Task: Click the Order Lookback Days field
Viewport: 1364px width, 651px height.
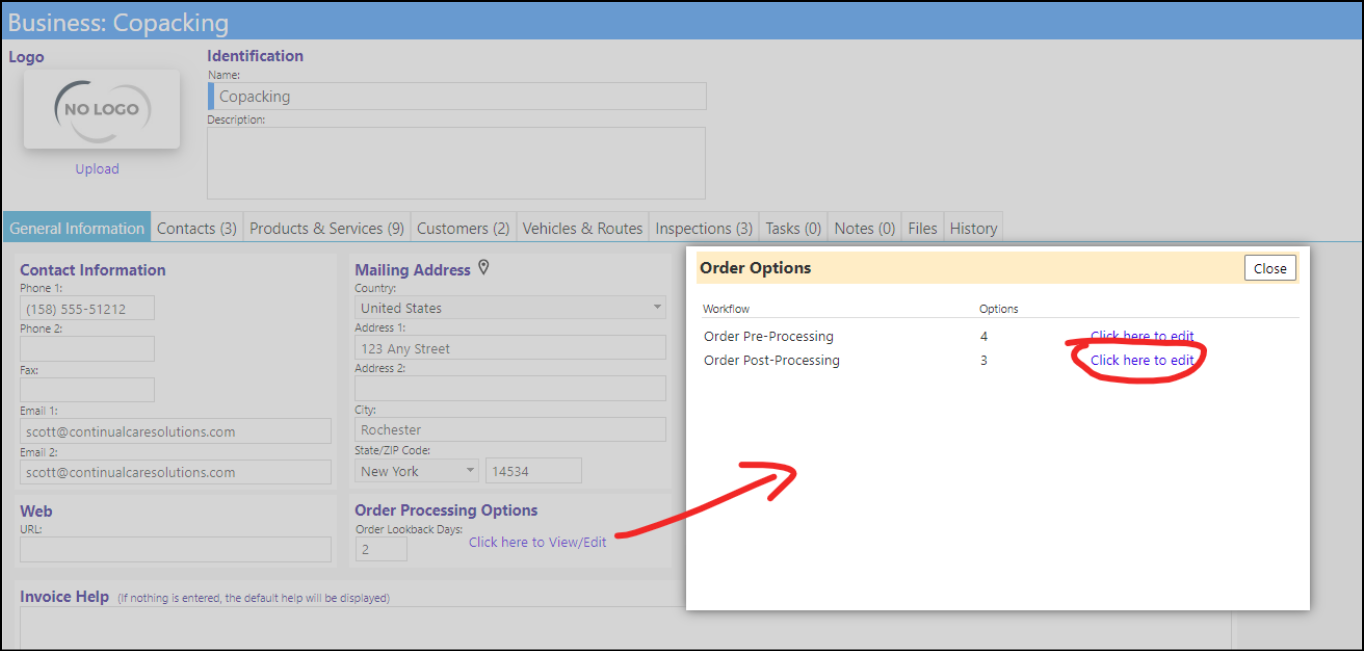Action: (381, 549)
